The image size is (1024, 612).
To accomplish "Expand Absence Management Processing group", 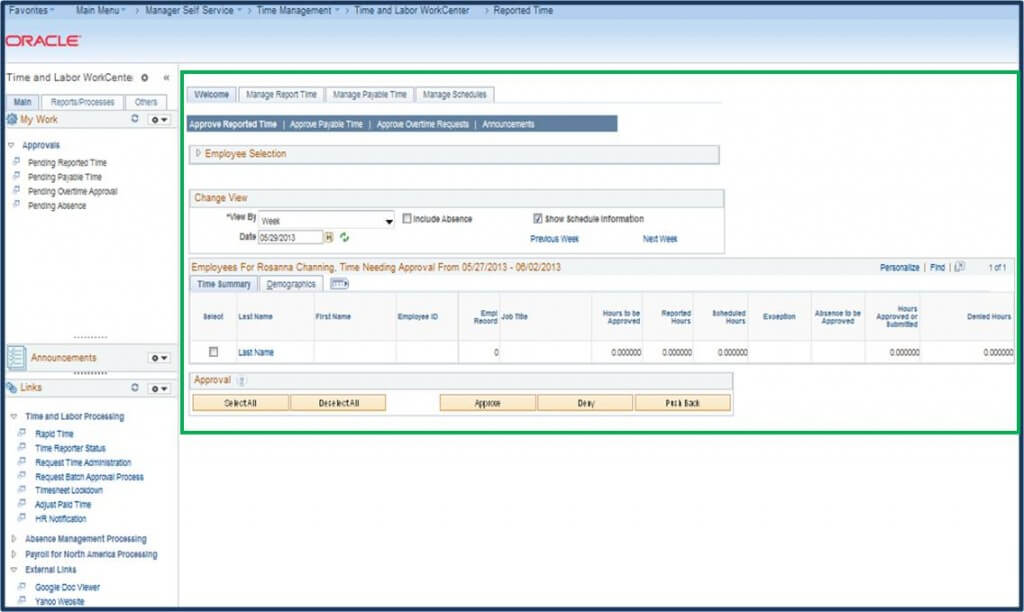I will (14, 539).
